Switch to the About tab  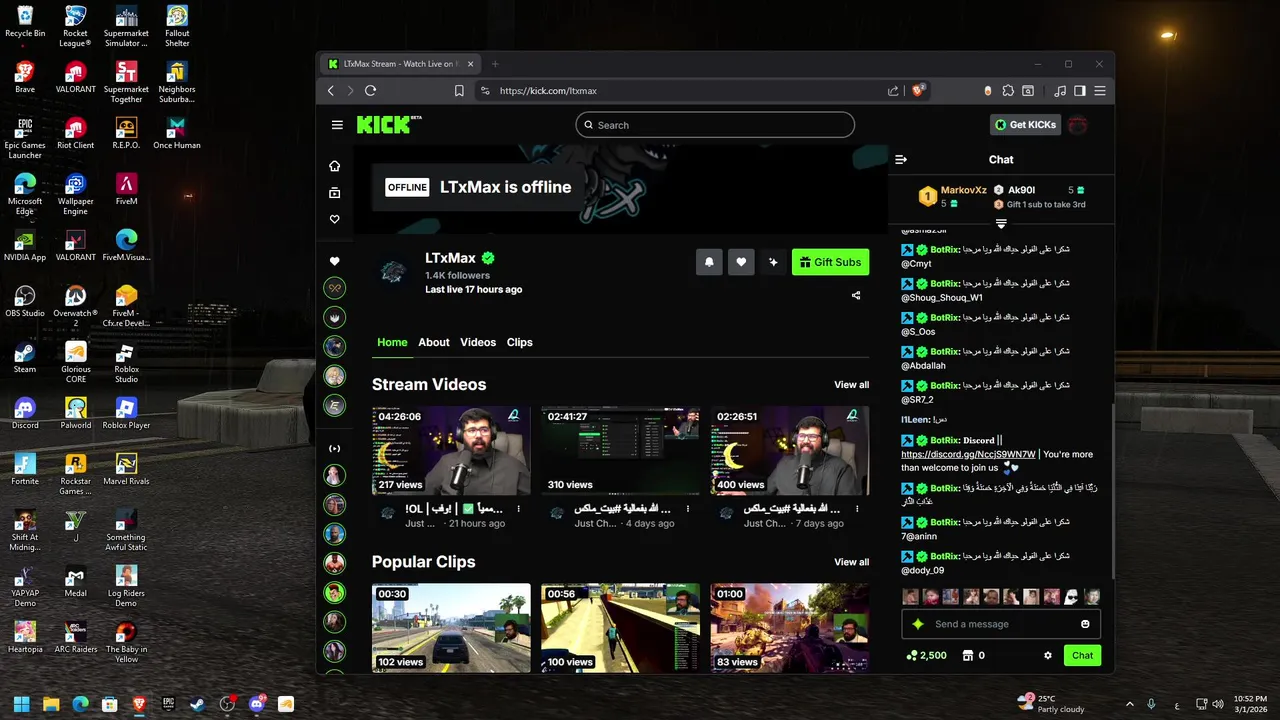434,342
